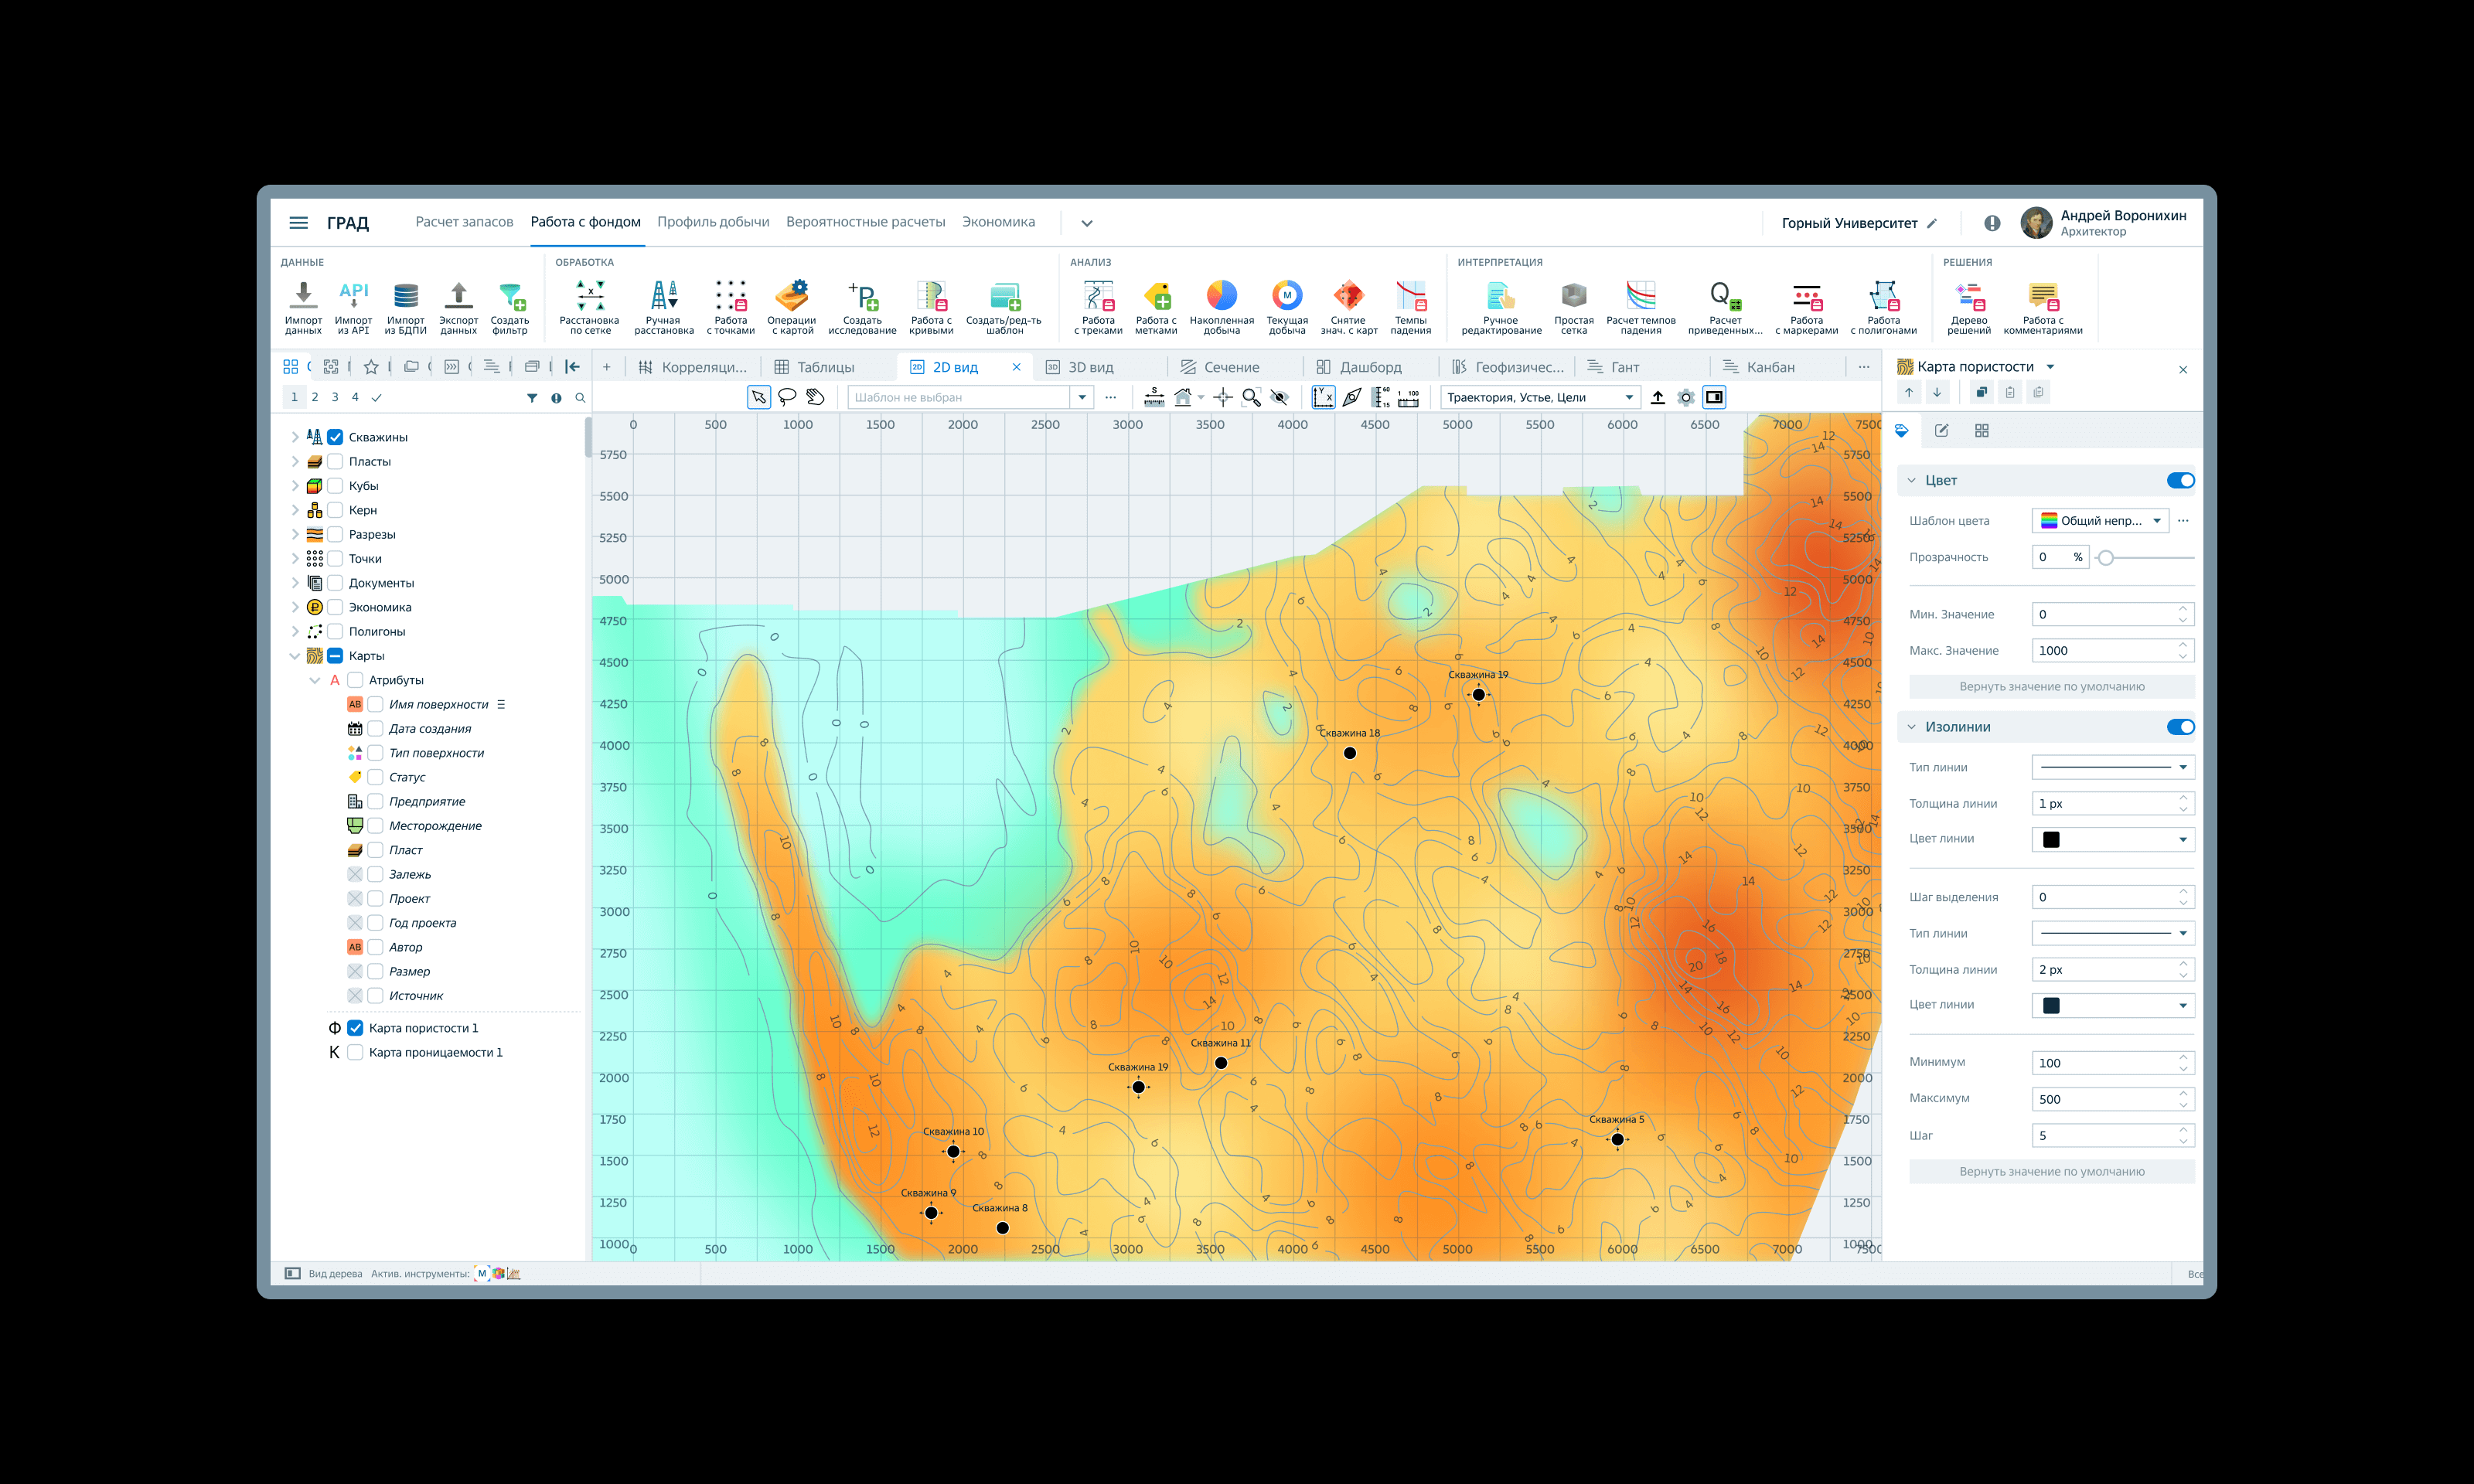Open Операции с картой tool
Screen dimensions: 2474x1484
pos(791,297)
